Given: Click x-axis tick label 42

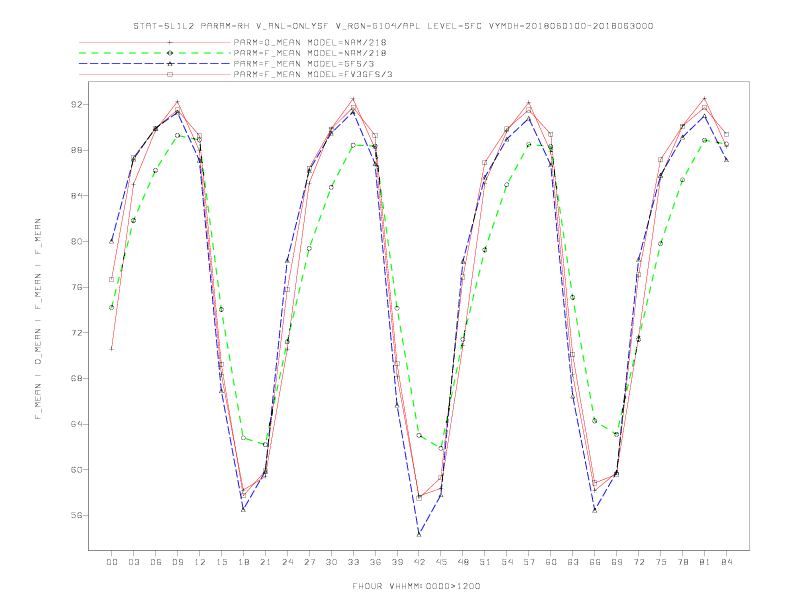Looking at the screenshot, I should (419, 562).
